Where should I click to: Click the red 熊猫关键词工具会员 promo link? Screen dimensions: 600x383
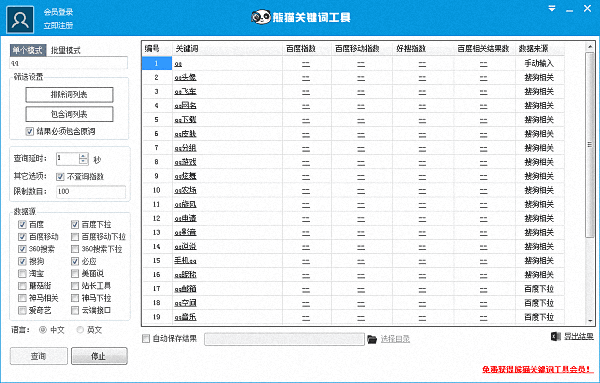click(x=538, y=370)
